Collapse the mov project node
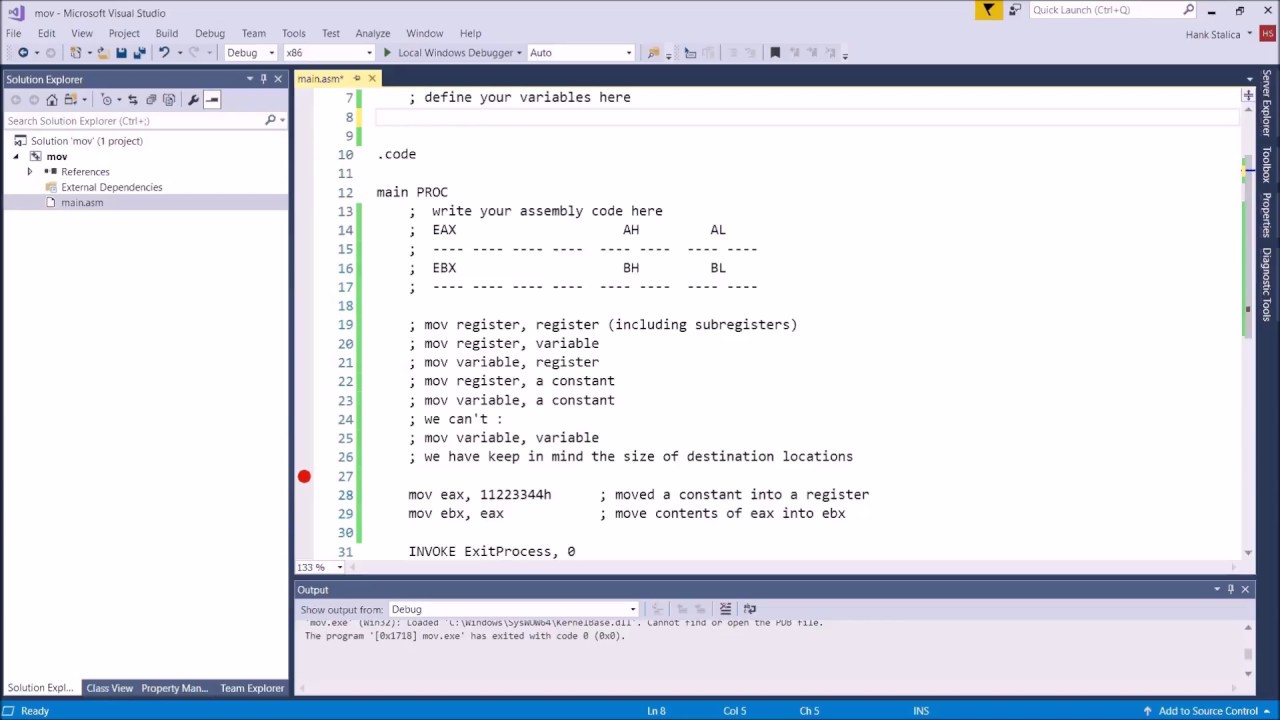The height and width of the screenshot is (720, 1280). click(16, 157)
